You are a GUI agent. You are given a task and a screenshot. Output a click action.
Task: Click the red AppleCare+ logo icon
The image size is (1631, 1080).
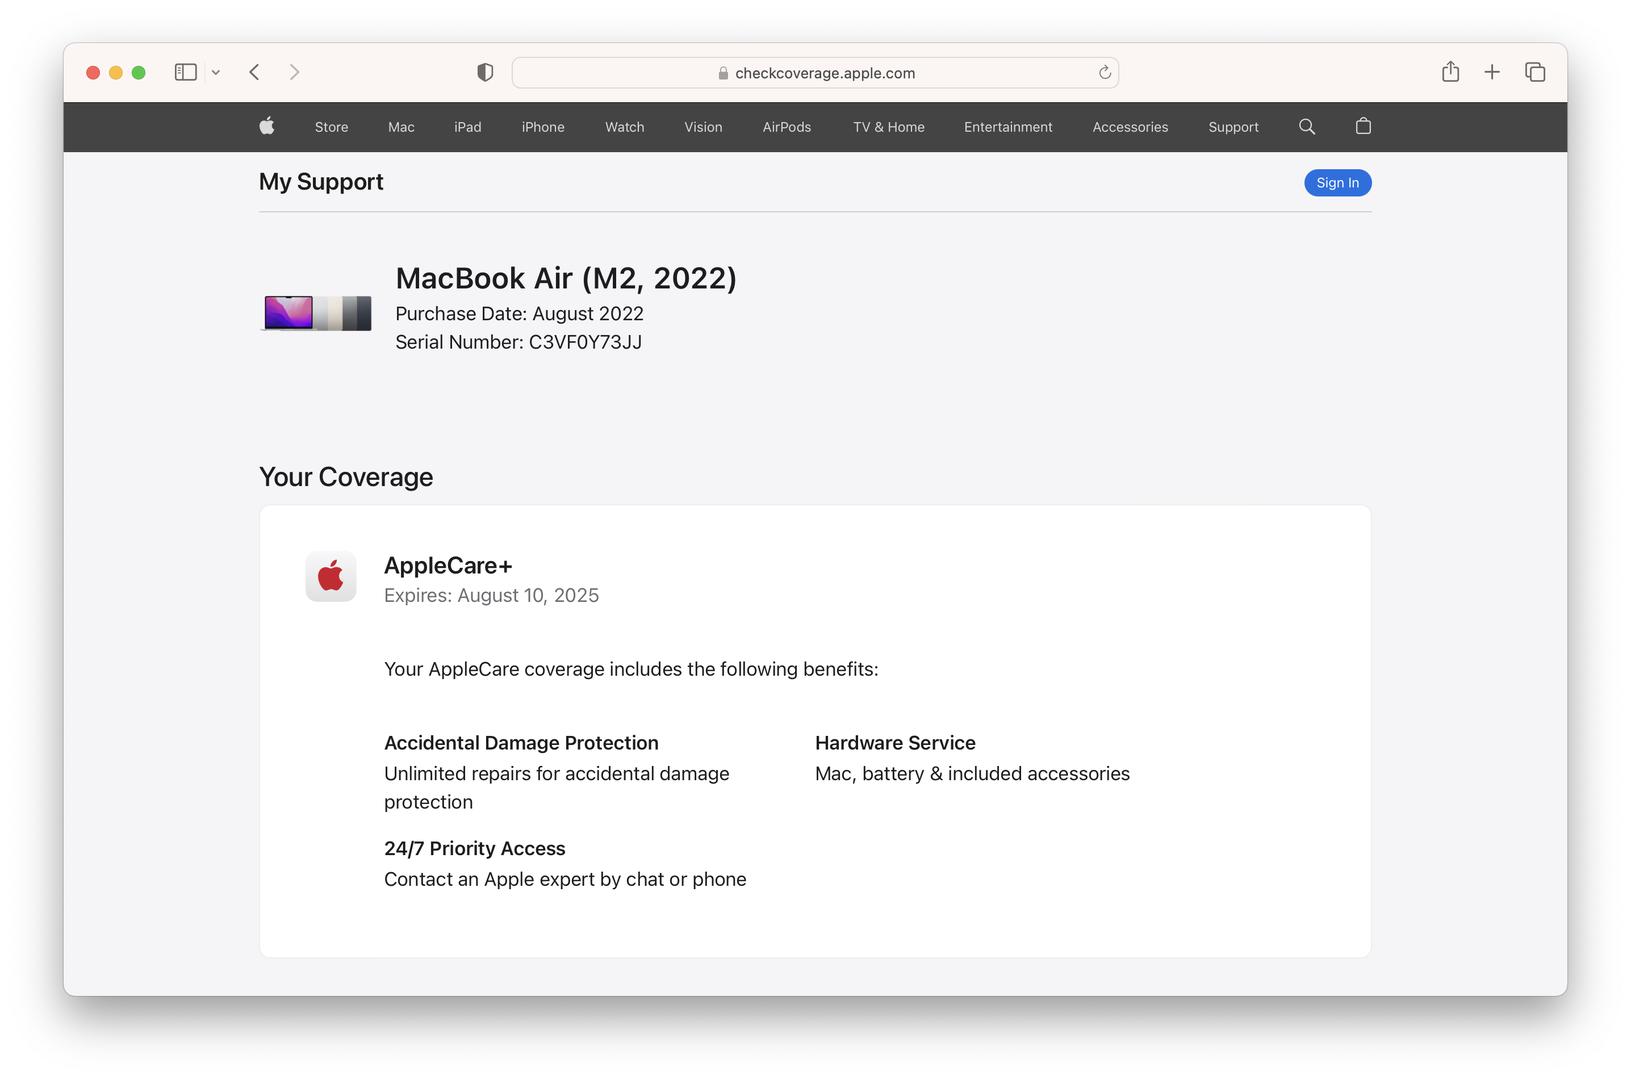pyautogui.click(x=331, y=577)
